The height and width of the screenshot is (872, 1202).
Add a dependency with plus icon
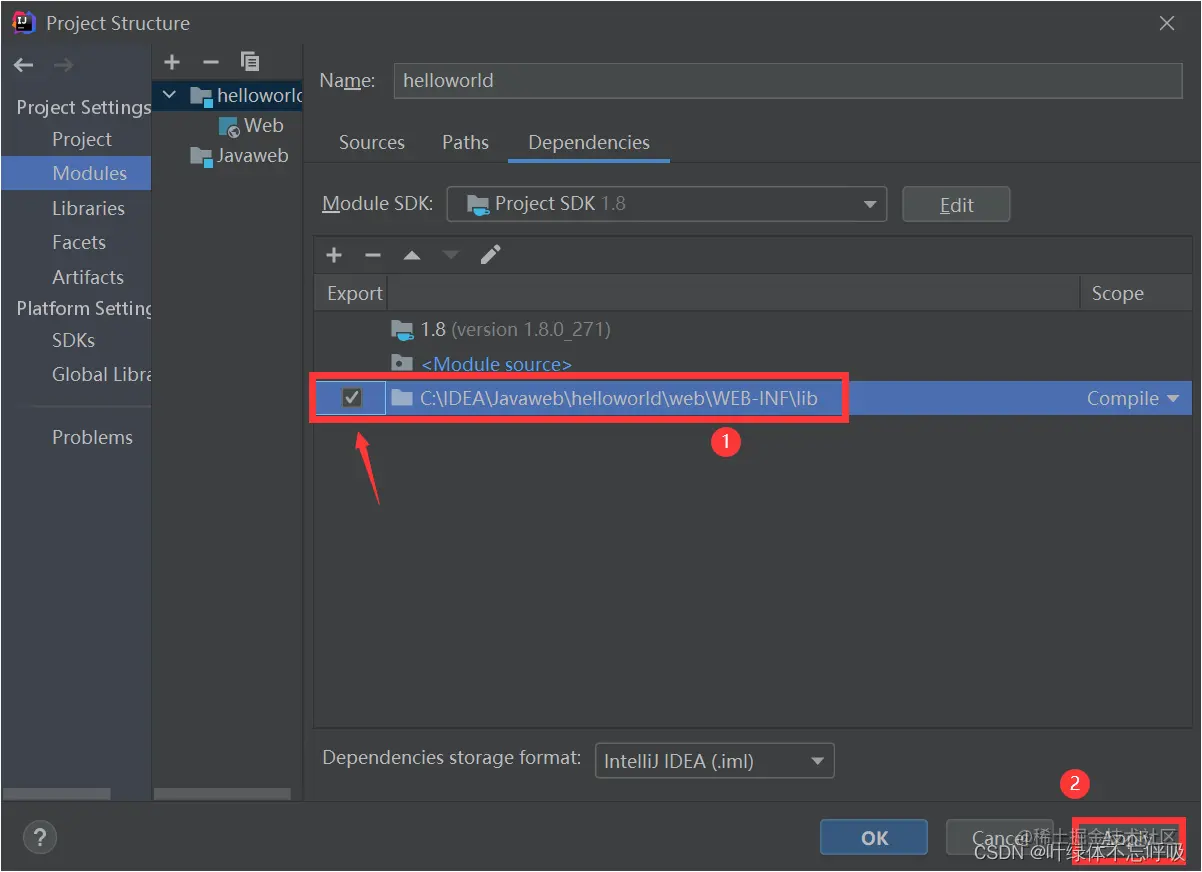[334, 255]
